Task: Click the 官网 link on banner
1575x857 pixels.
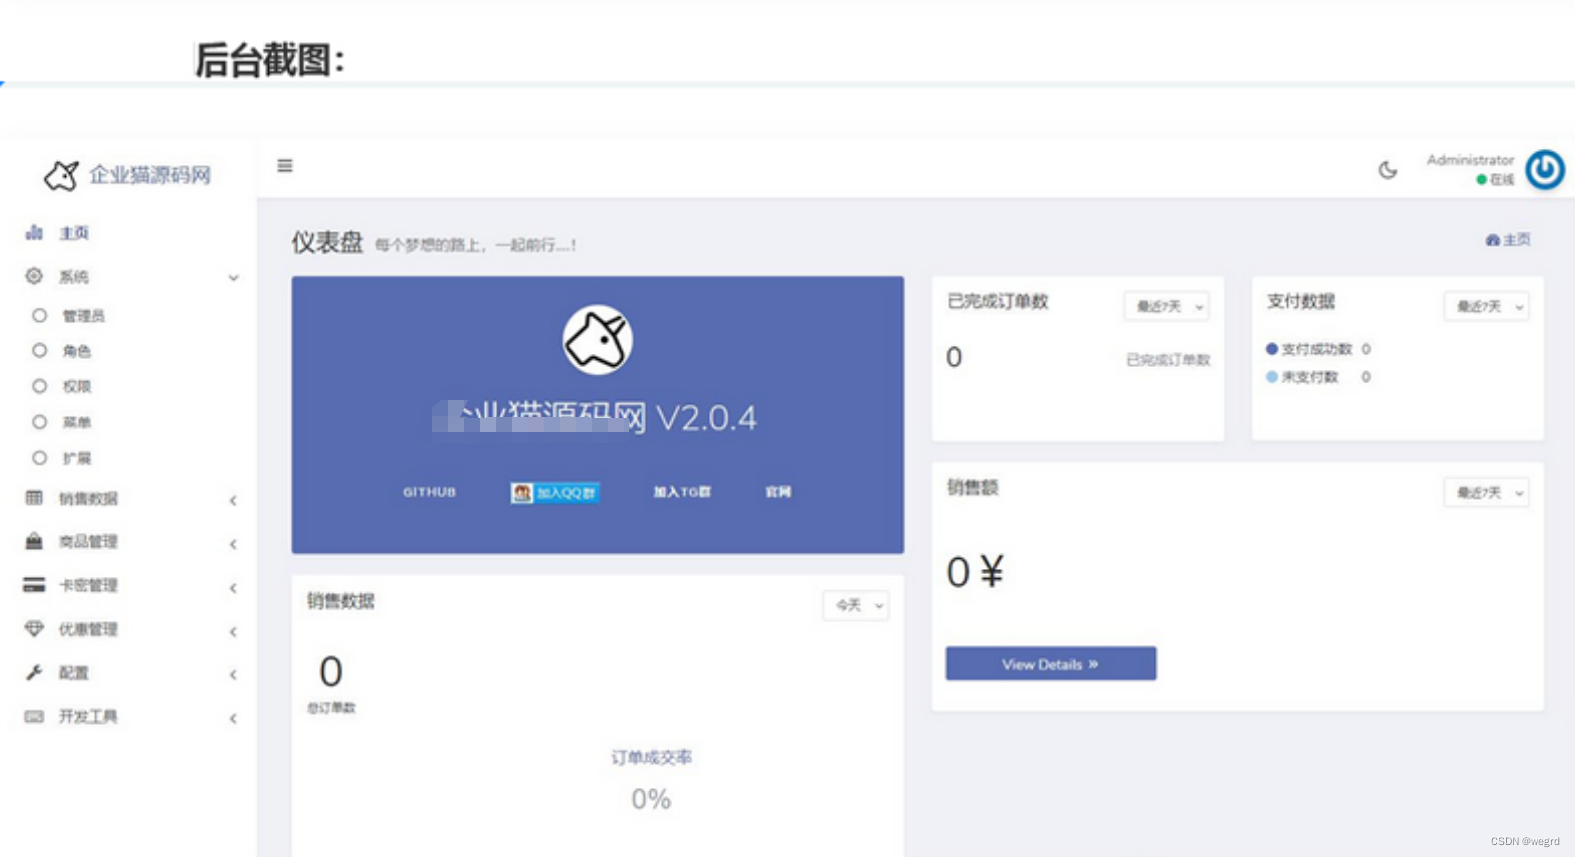Action: (x=778, y=492)
